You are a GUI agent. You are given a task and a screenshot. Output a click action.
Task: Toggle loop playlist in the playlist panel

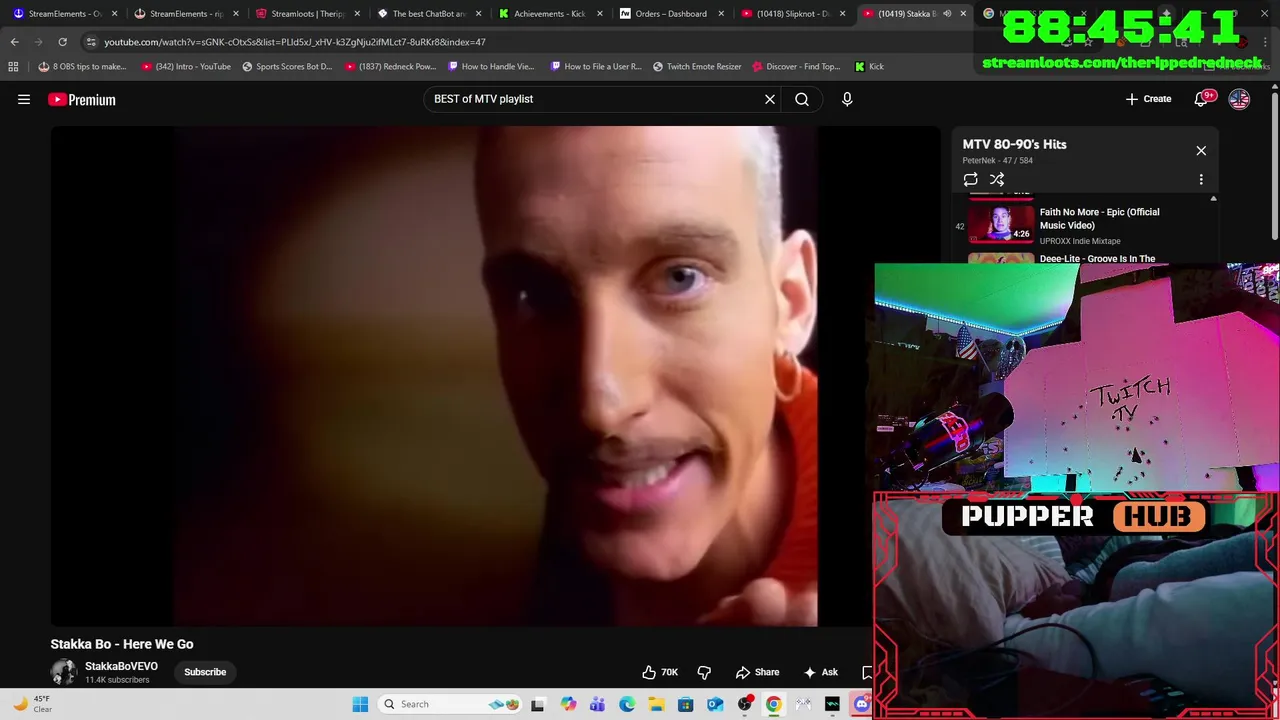pos(970,180)
